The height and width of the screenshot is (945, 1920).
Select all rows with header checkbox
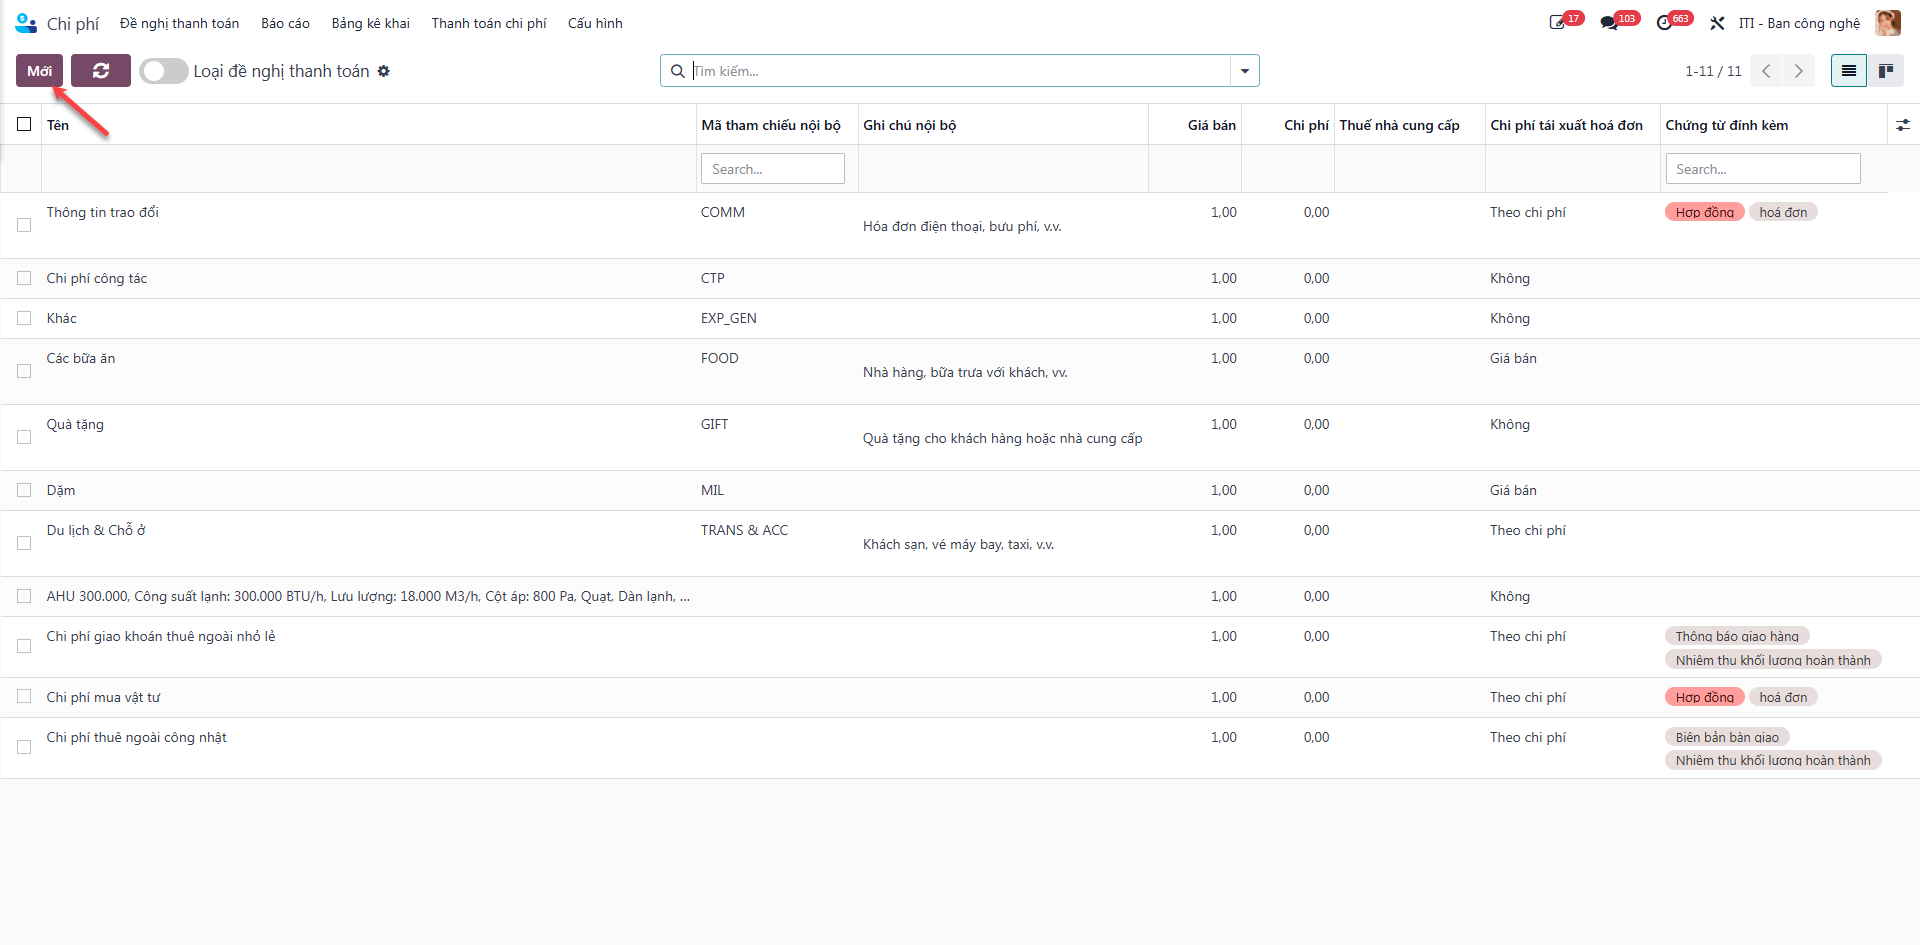pos(24,125)
